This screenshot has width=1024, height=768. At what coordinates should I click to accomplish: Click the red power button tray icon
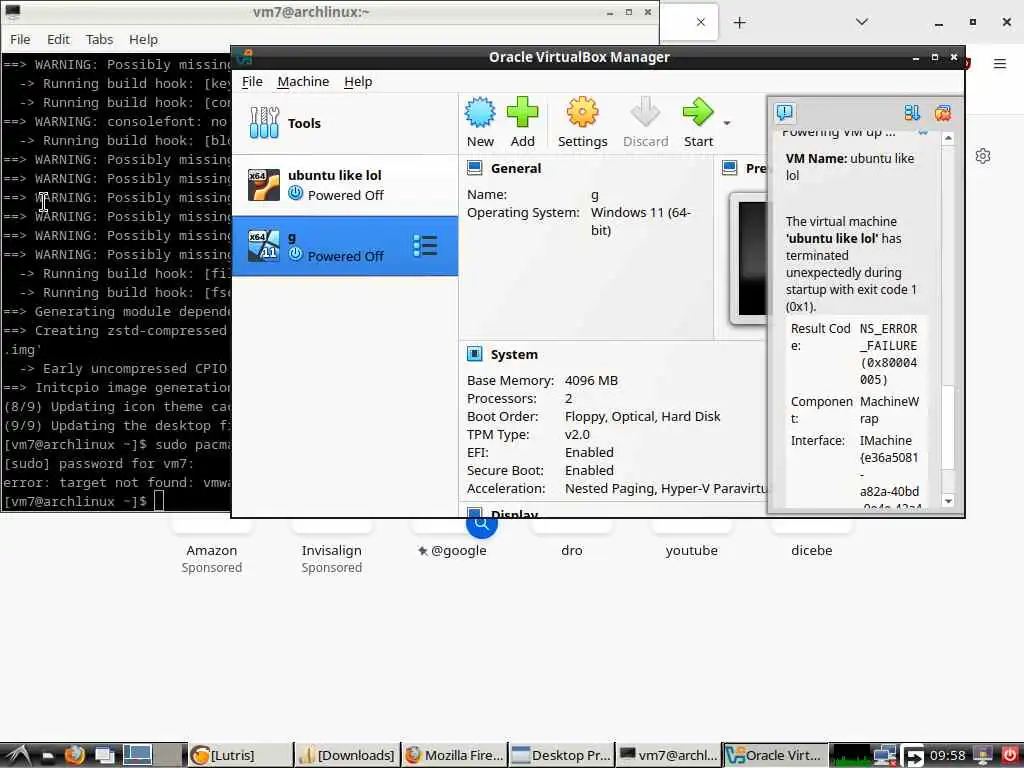tap(1010, 756)
